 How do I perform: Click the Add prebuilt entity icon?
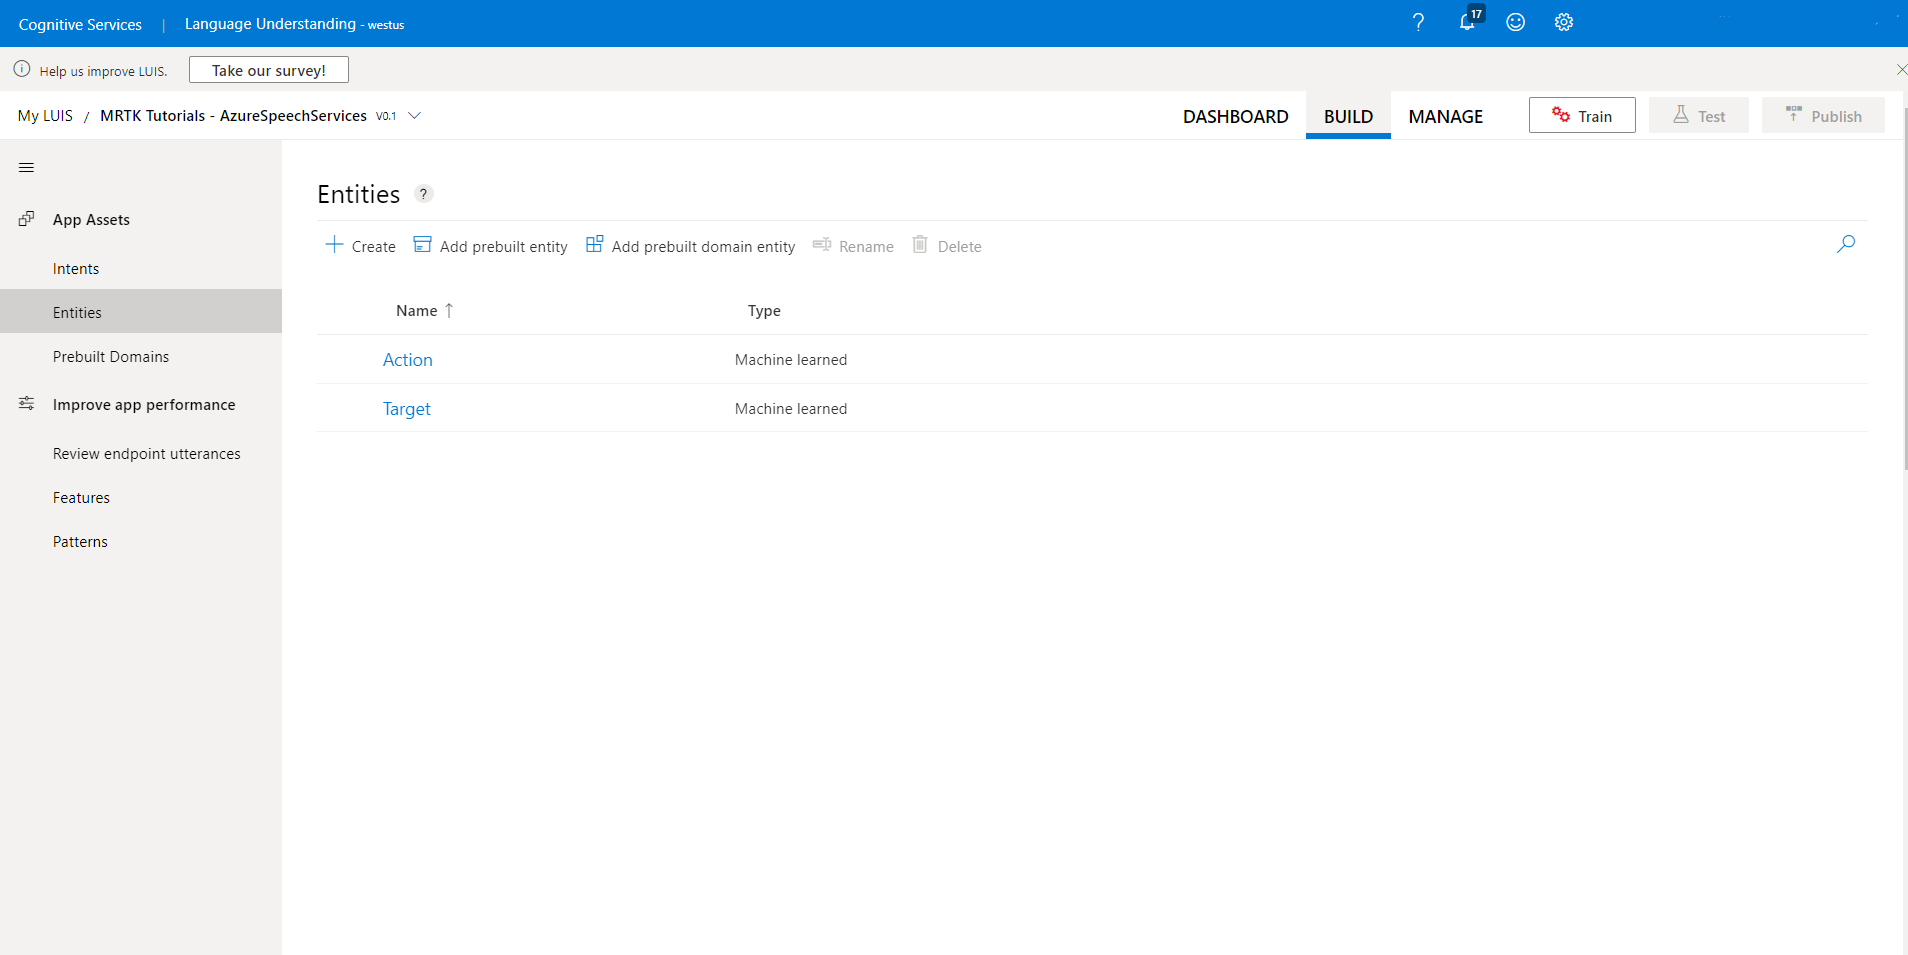(421, 244)
